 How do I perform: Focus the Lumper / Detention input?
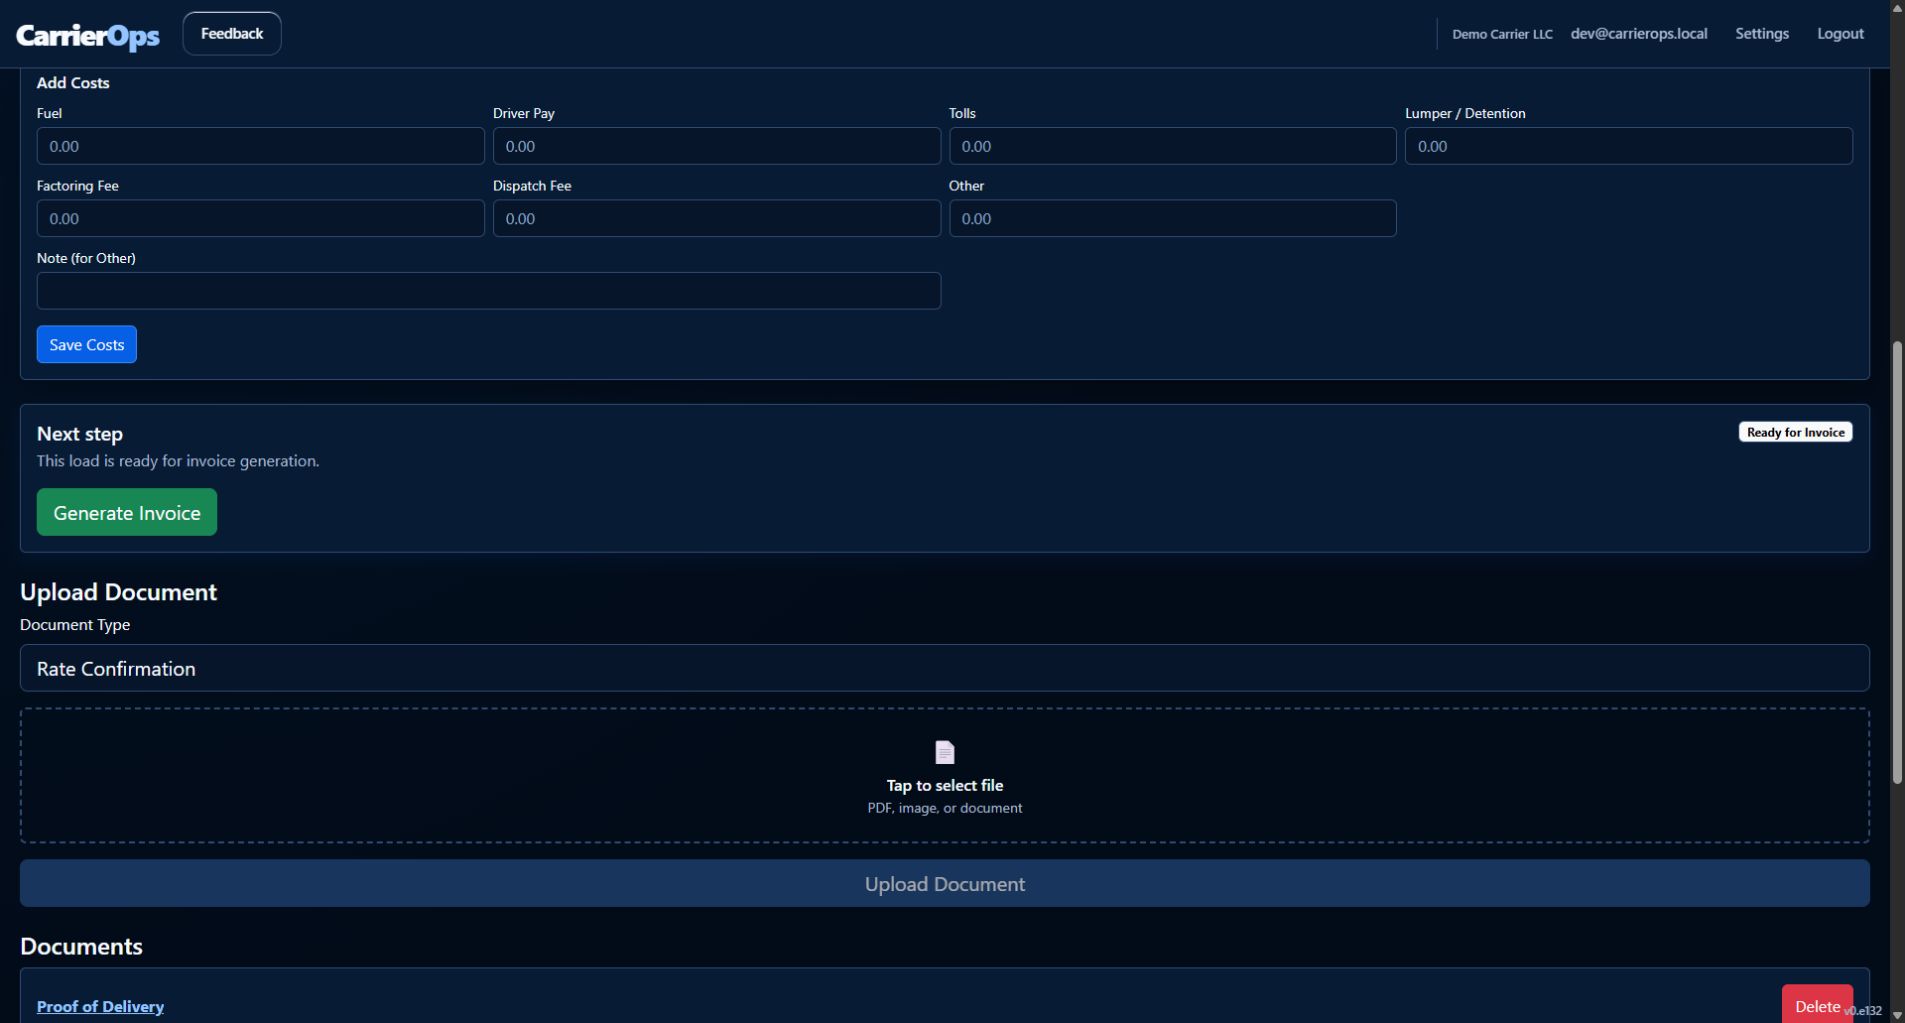(1628, 146)
